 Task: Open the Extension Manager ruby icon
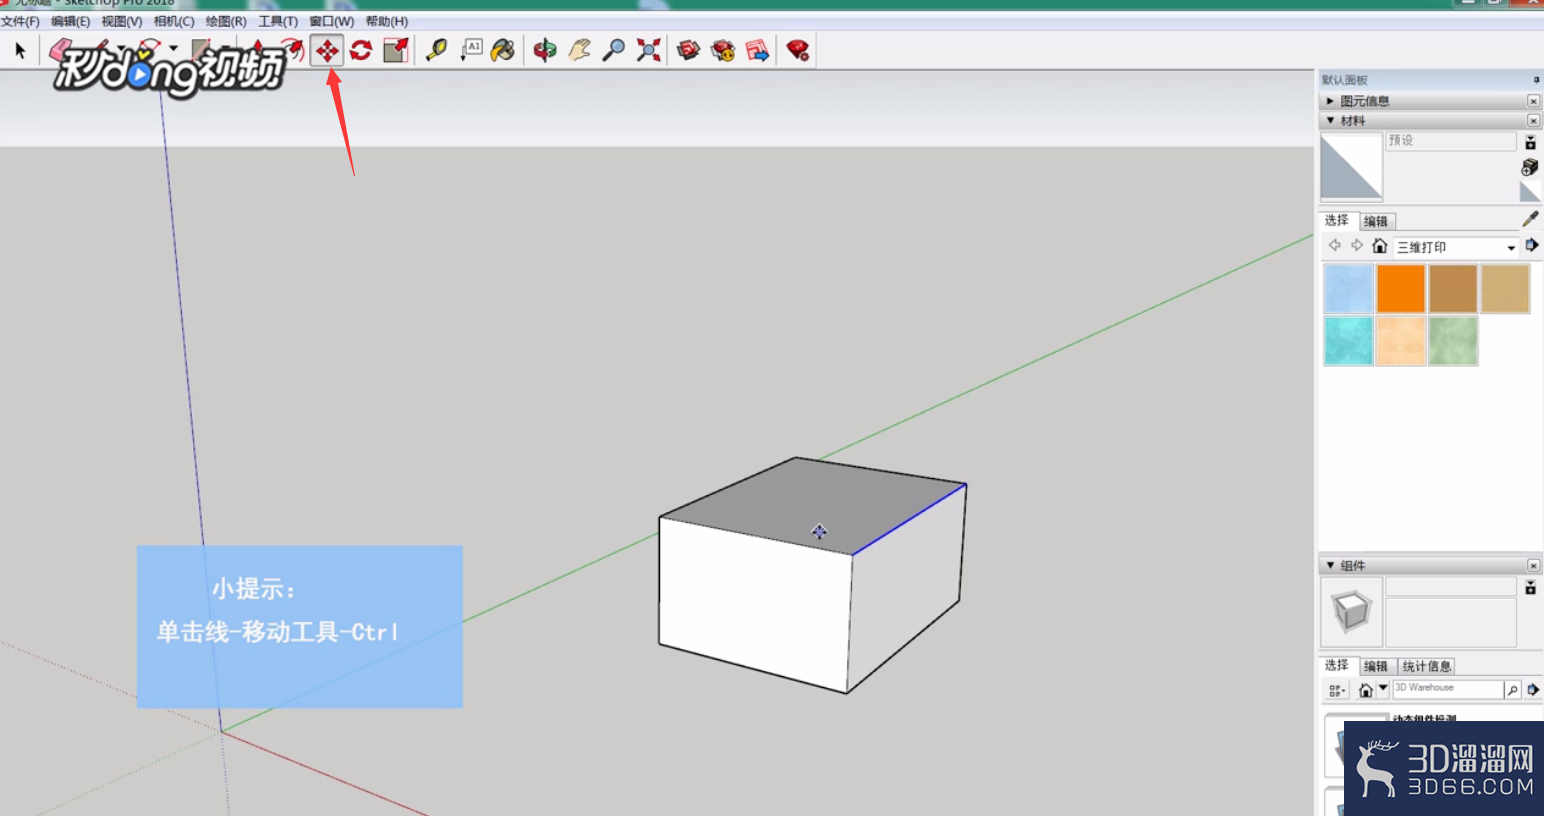pyautogui.click(x=797, y=50)
